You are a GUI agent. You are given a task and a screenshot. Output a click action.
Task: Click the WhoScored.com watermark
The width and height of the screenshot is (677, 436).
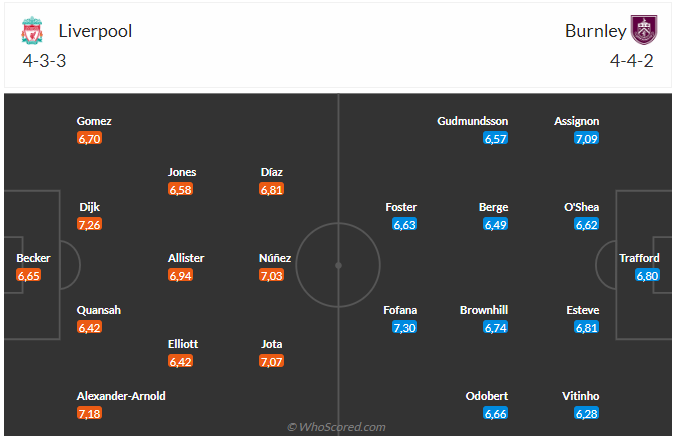[x=336, y=427]
